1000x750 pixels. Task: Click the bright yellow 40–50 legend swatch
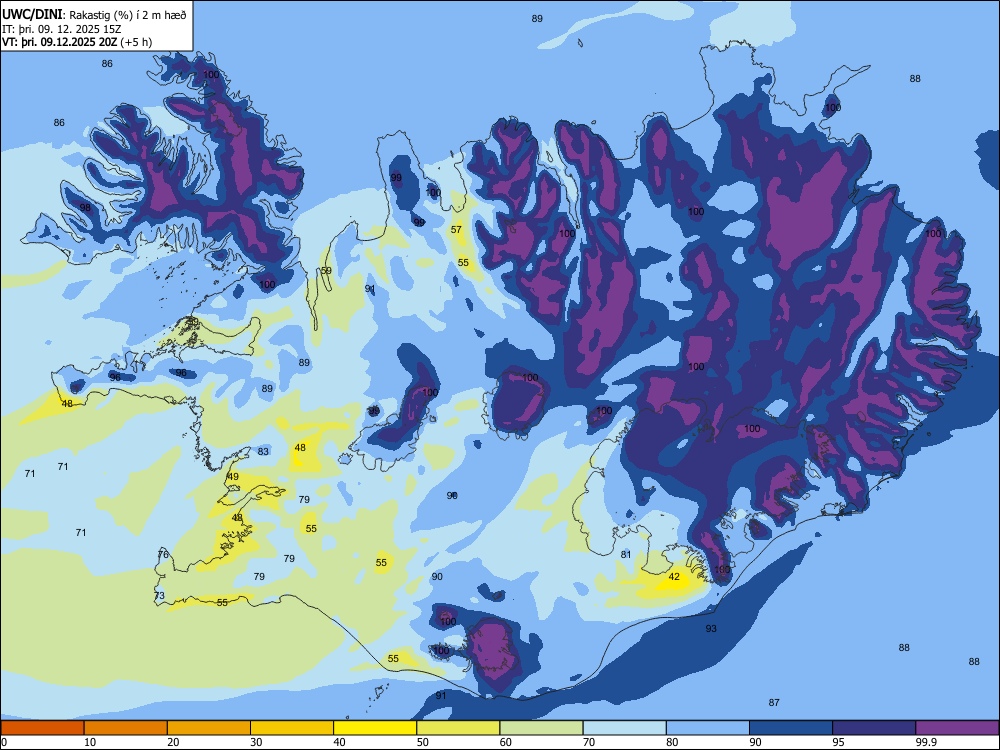tap(375, 728)
